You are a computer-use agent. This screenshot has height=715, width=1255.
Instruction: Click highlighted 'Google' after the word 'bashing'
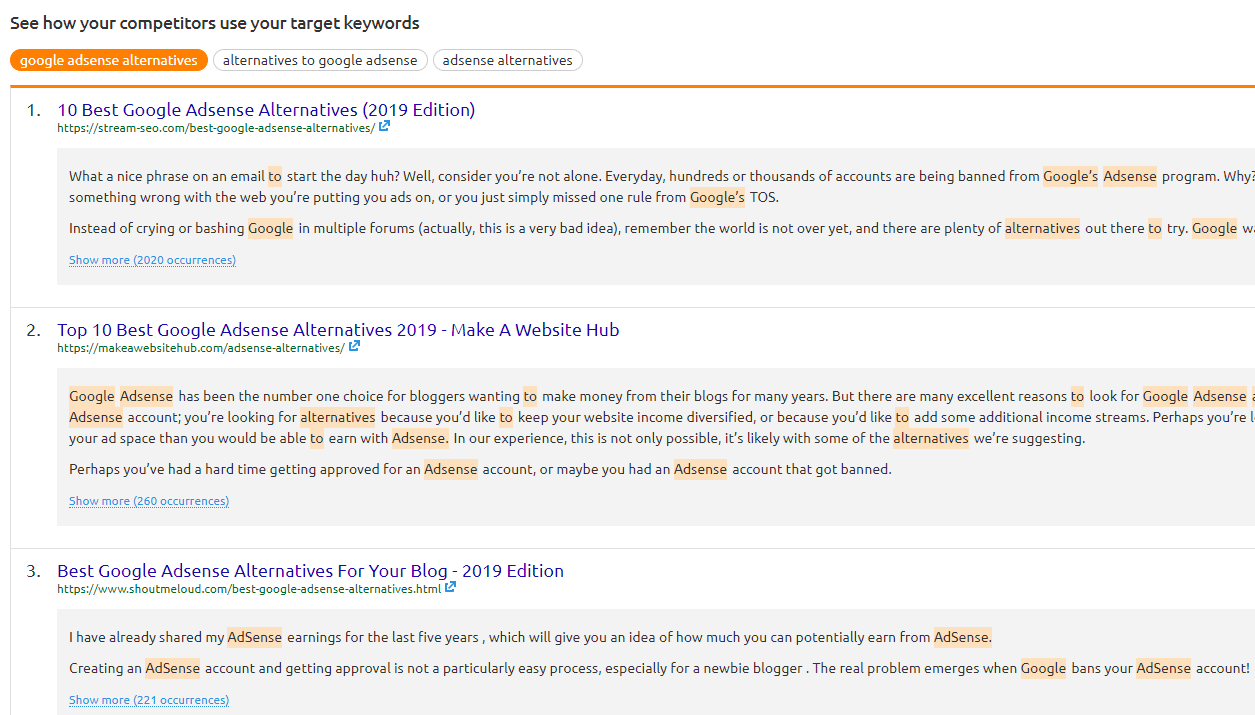[270, 228]
